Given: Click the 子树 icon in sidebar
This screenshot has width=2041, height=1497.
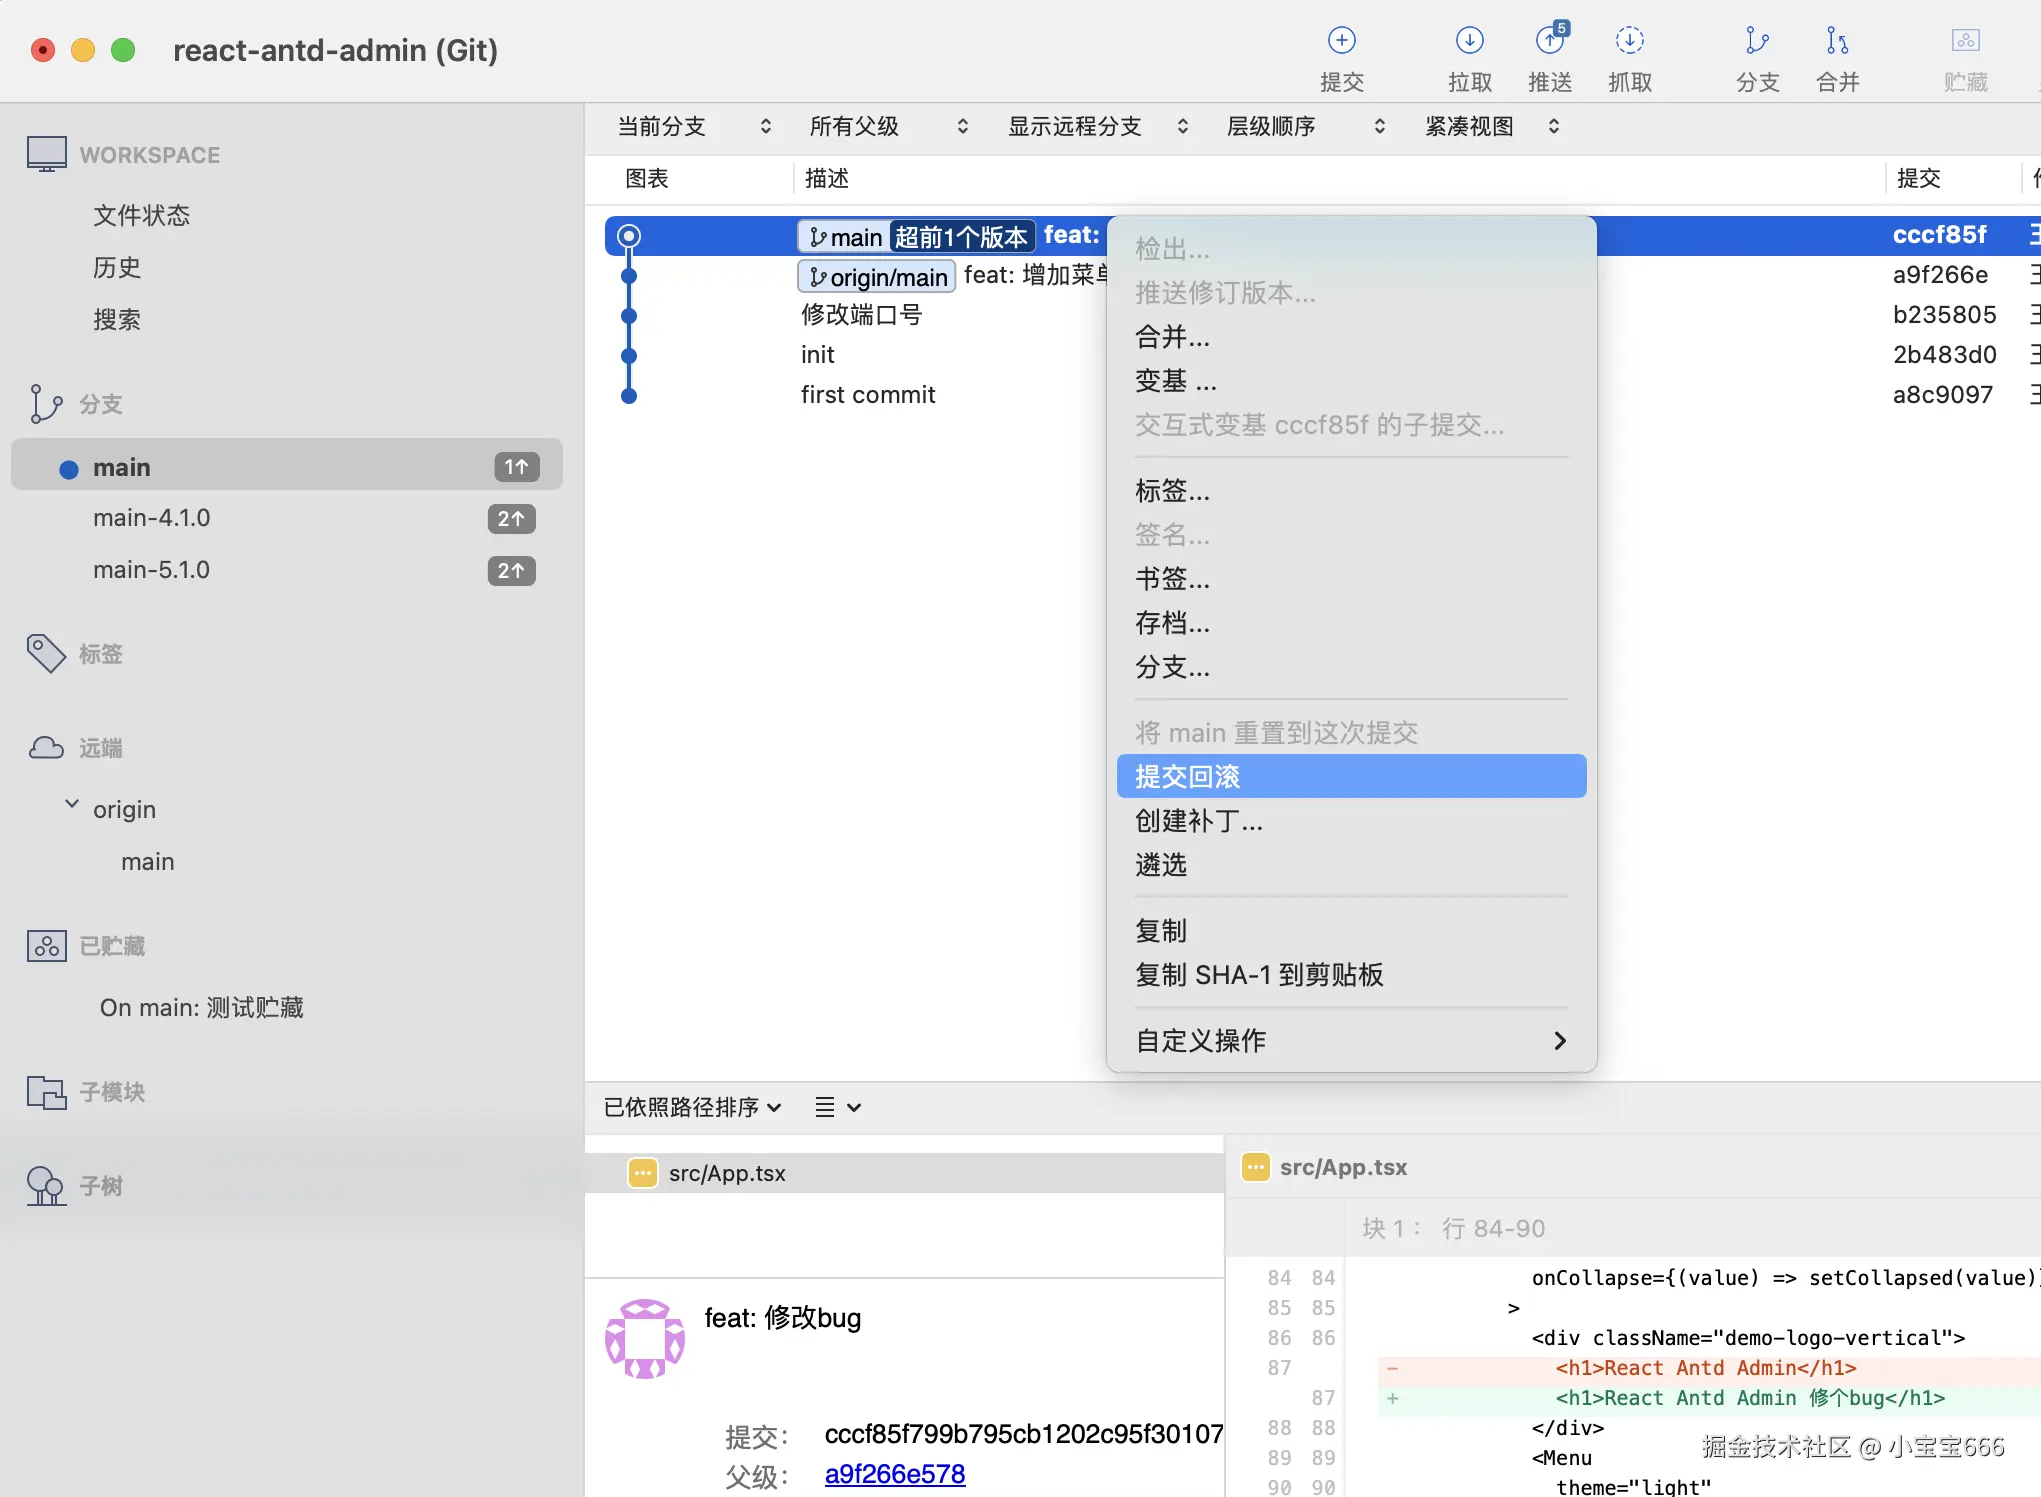Looking at the screenshot, I should [x=45, y=1185].
